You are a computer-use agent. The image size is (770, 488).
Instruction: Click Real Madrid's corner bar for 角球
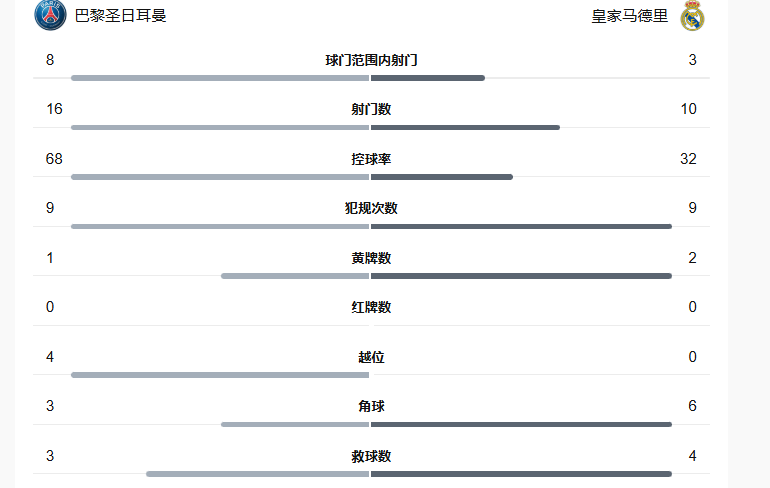[x=521, y=424]
